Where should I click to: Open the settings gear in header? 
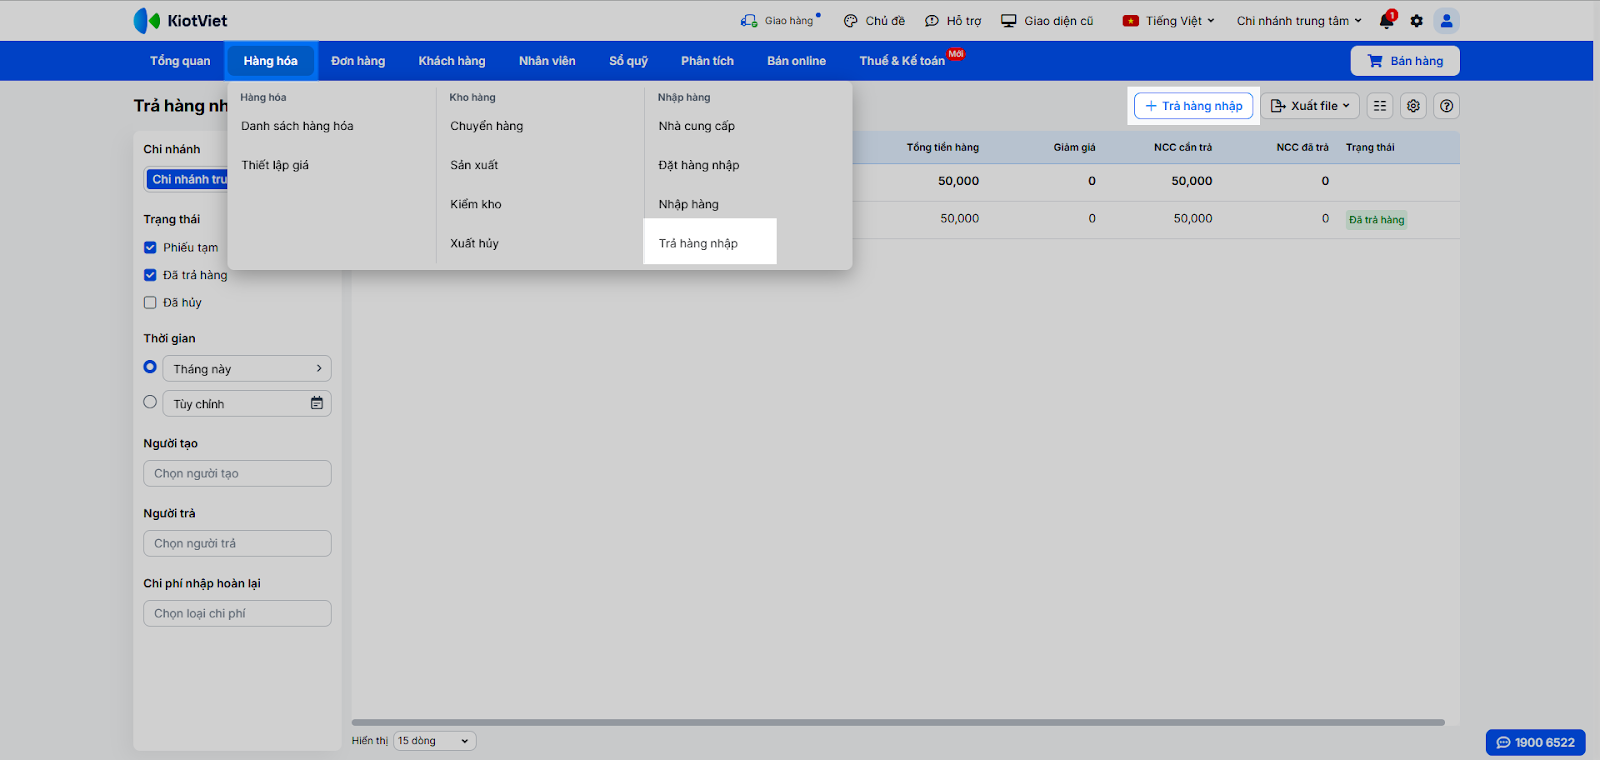click(1416, 21)
